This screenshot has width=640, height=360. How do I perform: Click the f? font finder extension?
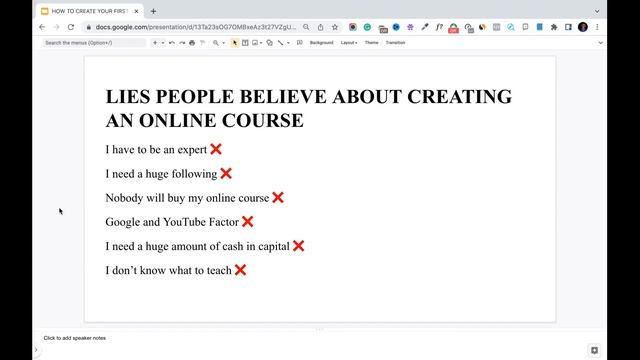[439, 27]
